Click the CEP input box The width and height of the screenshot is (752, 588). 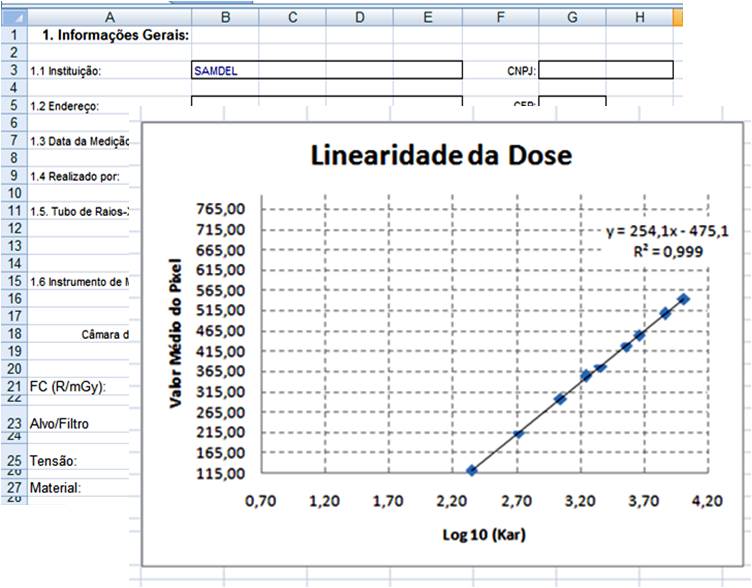[x=572, y=101]
